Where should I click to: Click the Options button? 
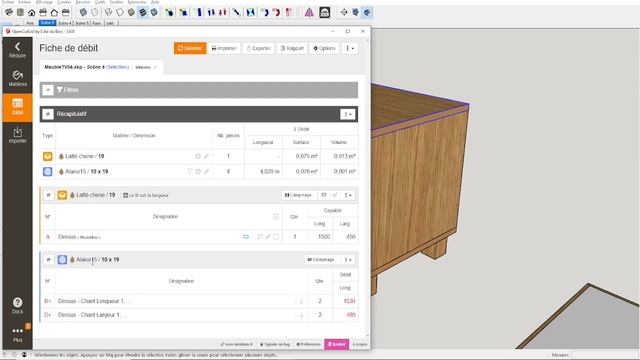point(324,48)
